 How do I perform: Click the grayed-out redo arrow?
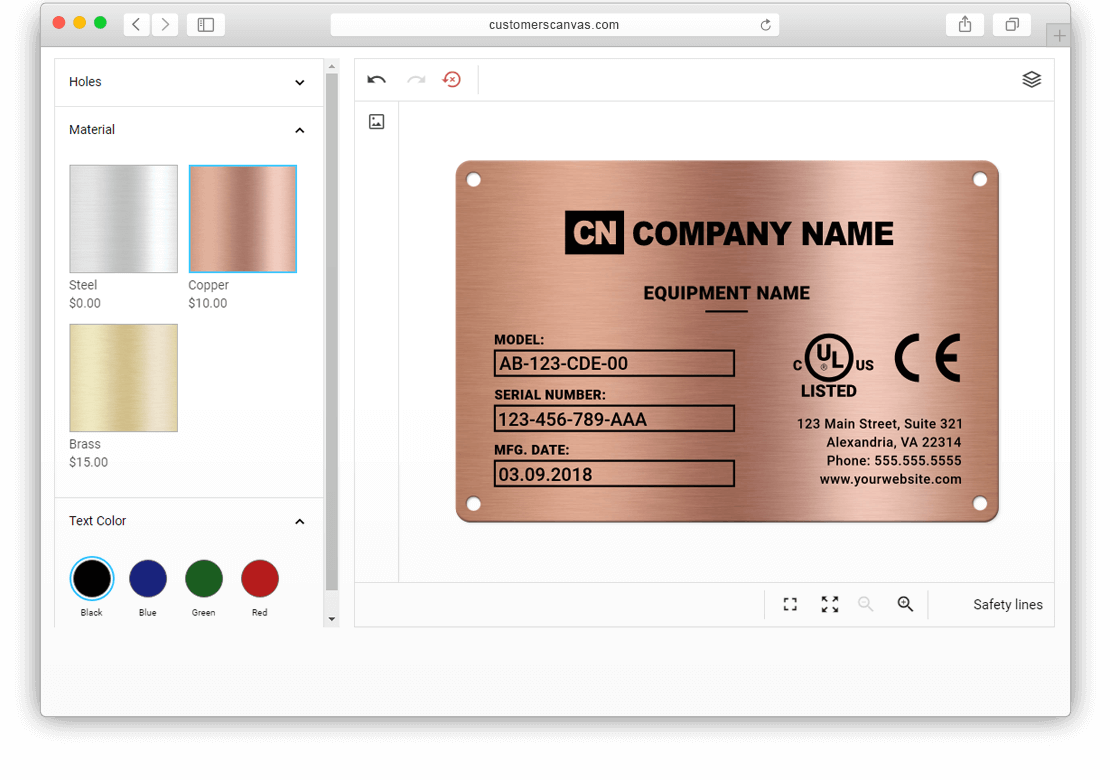[x=416, y=79]
